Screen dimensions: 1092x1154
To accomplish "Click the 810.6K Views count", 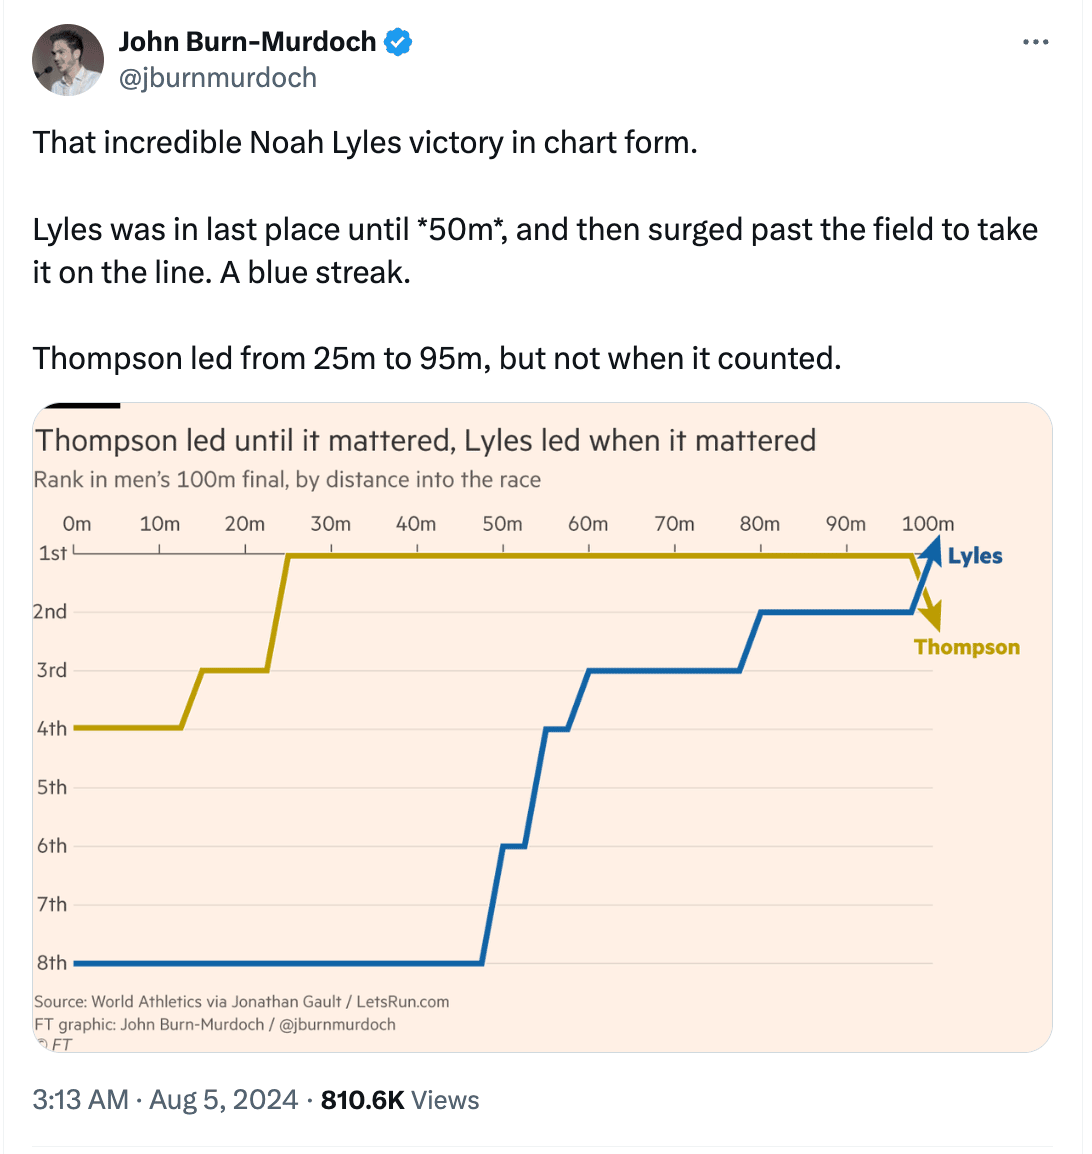I will pyautogui.click(x=400, y=1100).
